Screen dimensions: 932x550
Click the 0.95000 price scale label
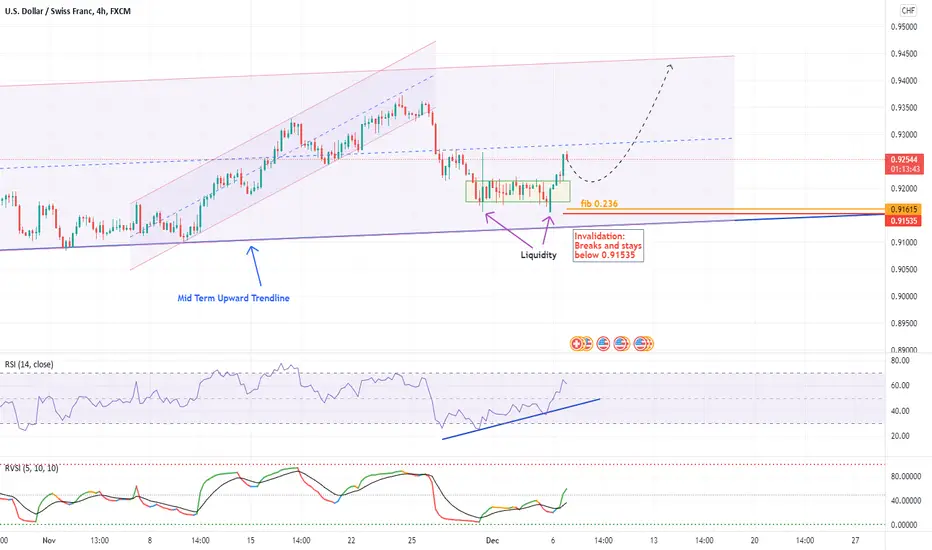903,27
